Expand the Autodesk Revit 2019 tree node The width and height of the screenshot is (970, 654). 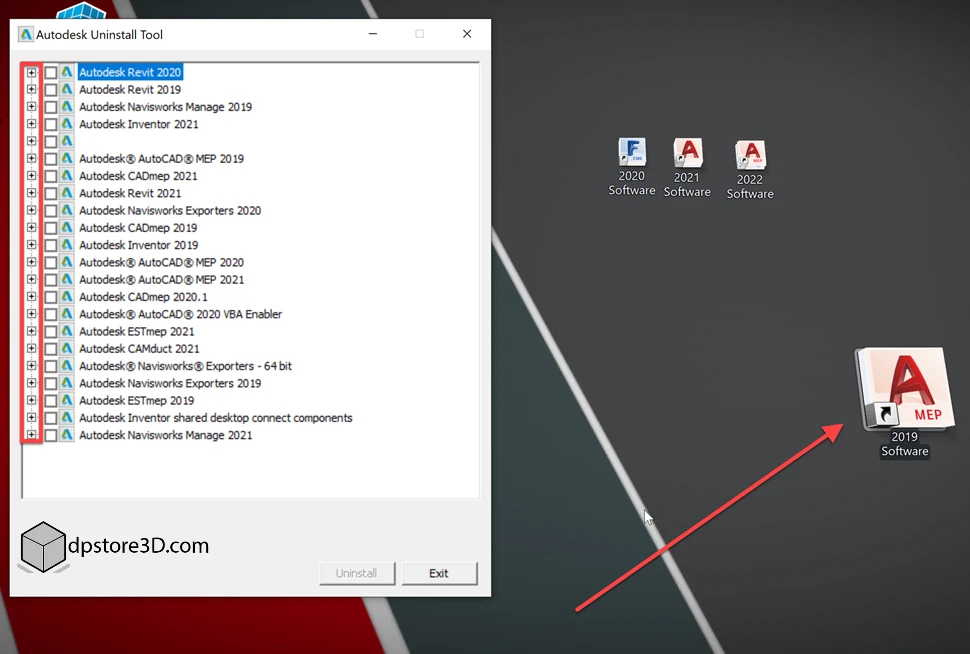(x=31, y=90)
